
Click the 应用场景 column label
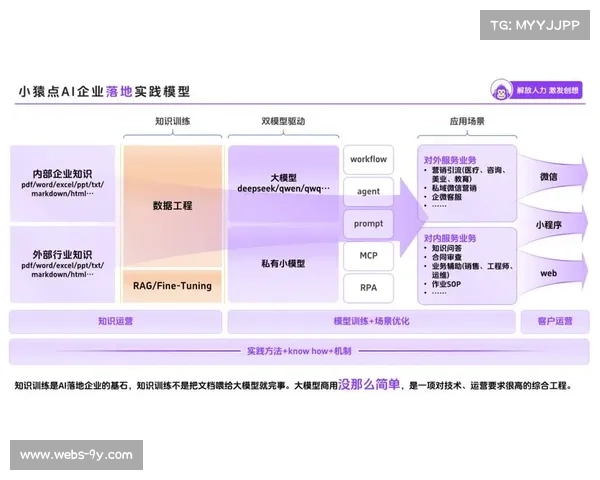point(467,121)
